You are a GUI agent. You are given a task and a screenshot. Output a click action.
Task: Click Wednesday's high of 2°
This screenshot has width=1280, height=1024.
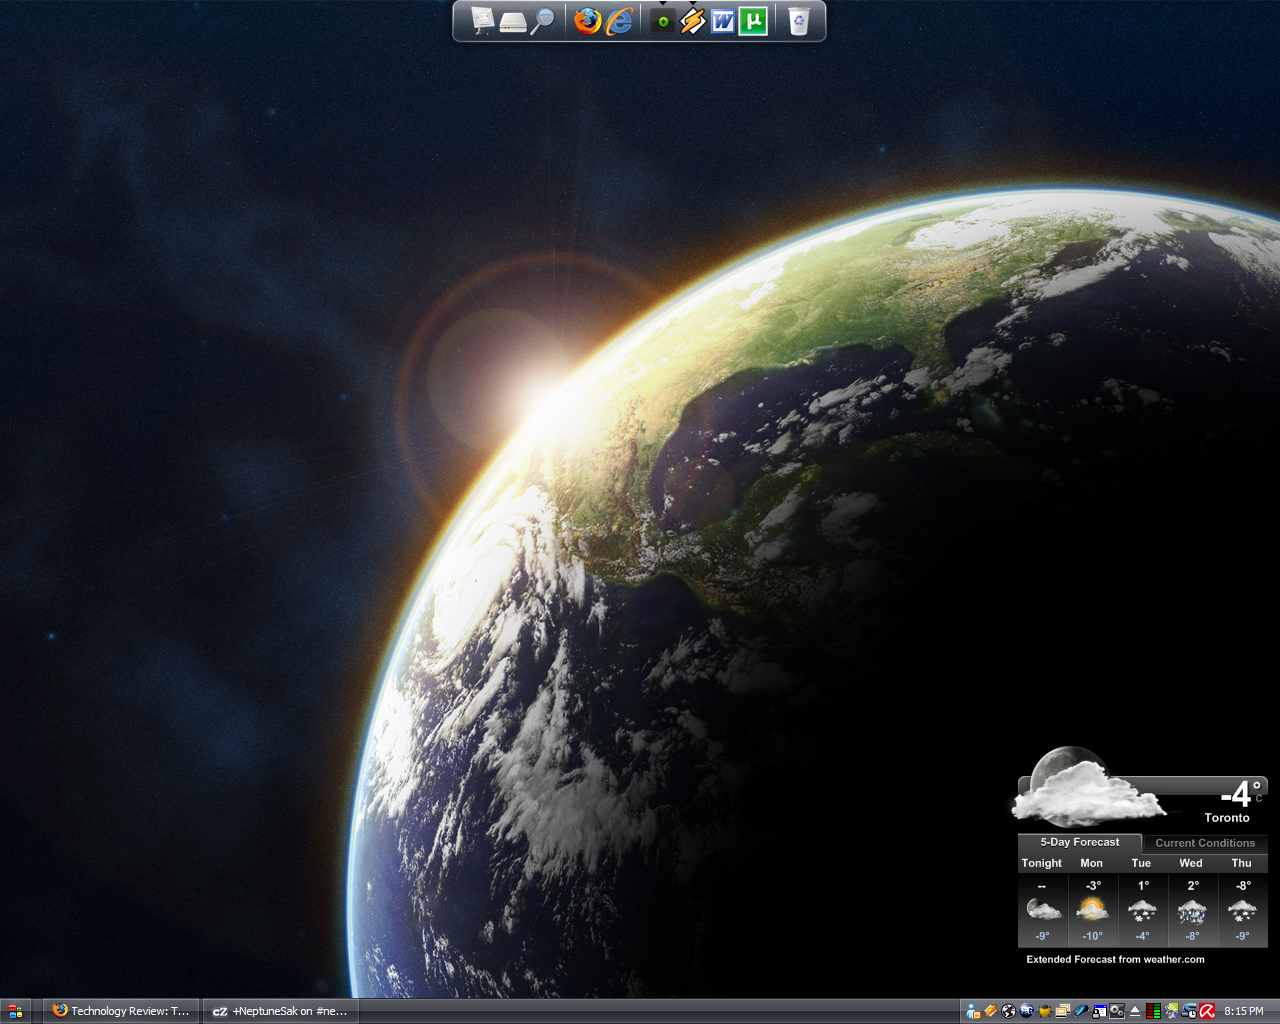click(1193, 886)
